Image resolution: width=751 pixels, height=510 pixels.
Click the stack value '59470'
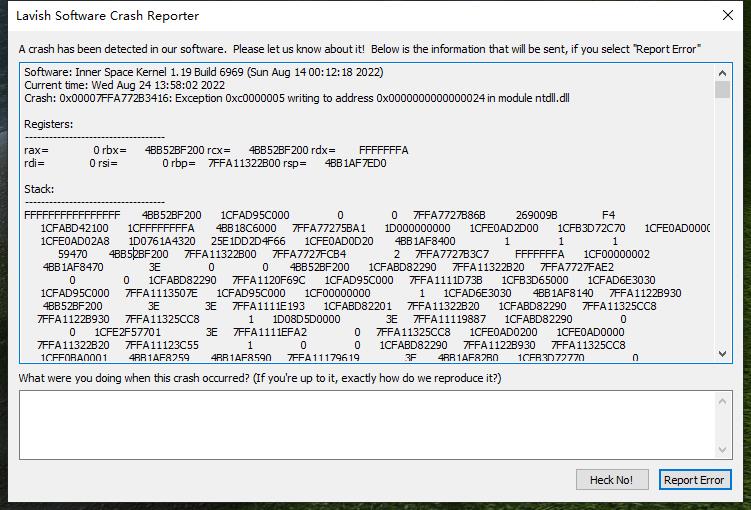72,254
